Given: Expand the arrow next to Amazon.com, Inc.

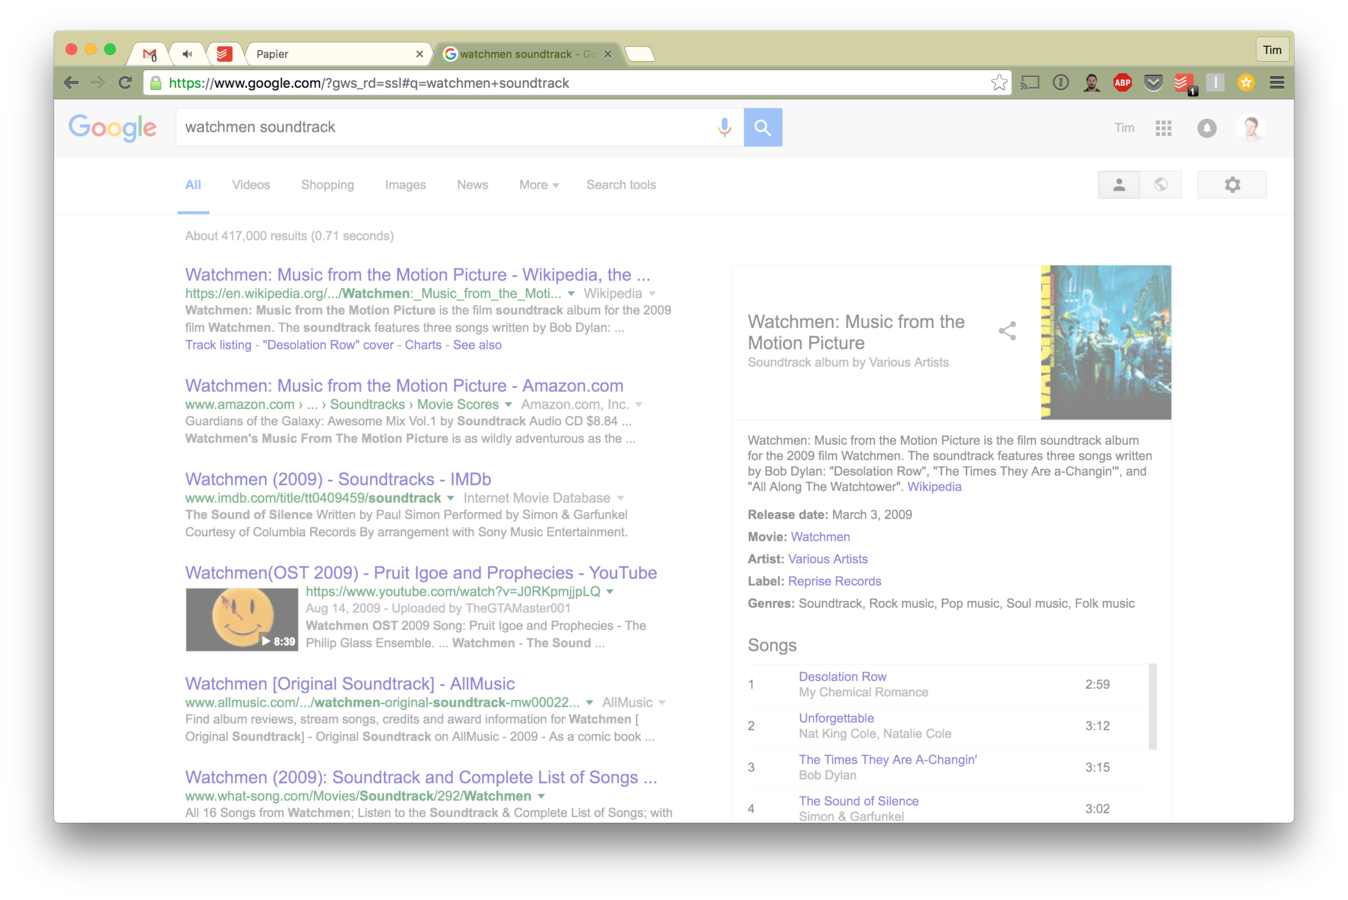Looking at the screenshot, I should click(x=638, y=405).
